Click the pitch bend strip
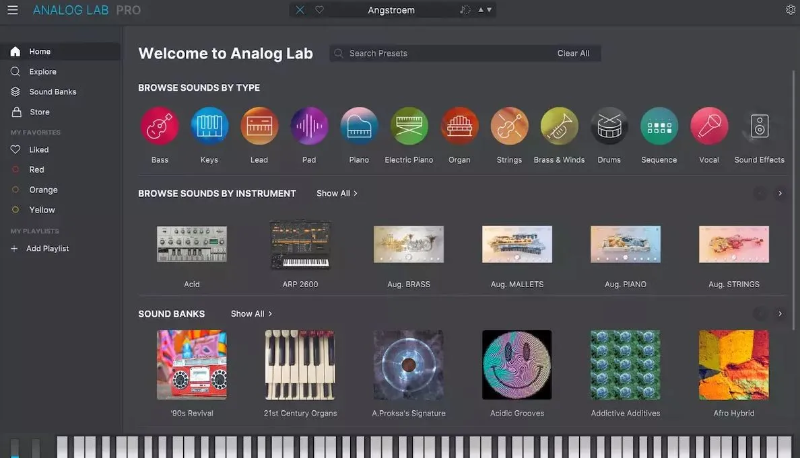This screenshot has height=458, width=800. point(15,448)
